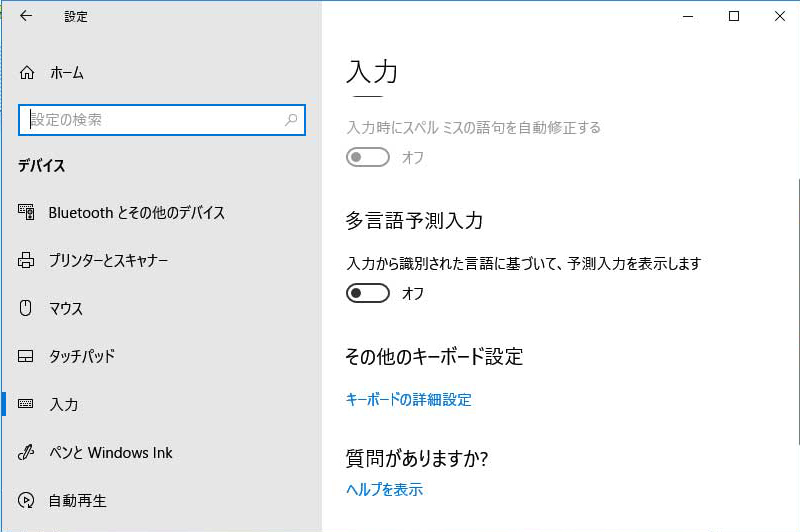This screenshot has height=532, width=800.
Task: Click the magnifier icon in the search box
Action: pos(291,120)
